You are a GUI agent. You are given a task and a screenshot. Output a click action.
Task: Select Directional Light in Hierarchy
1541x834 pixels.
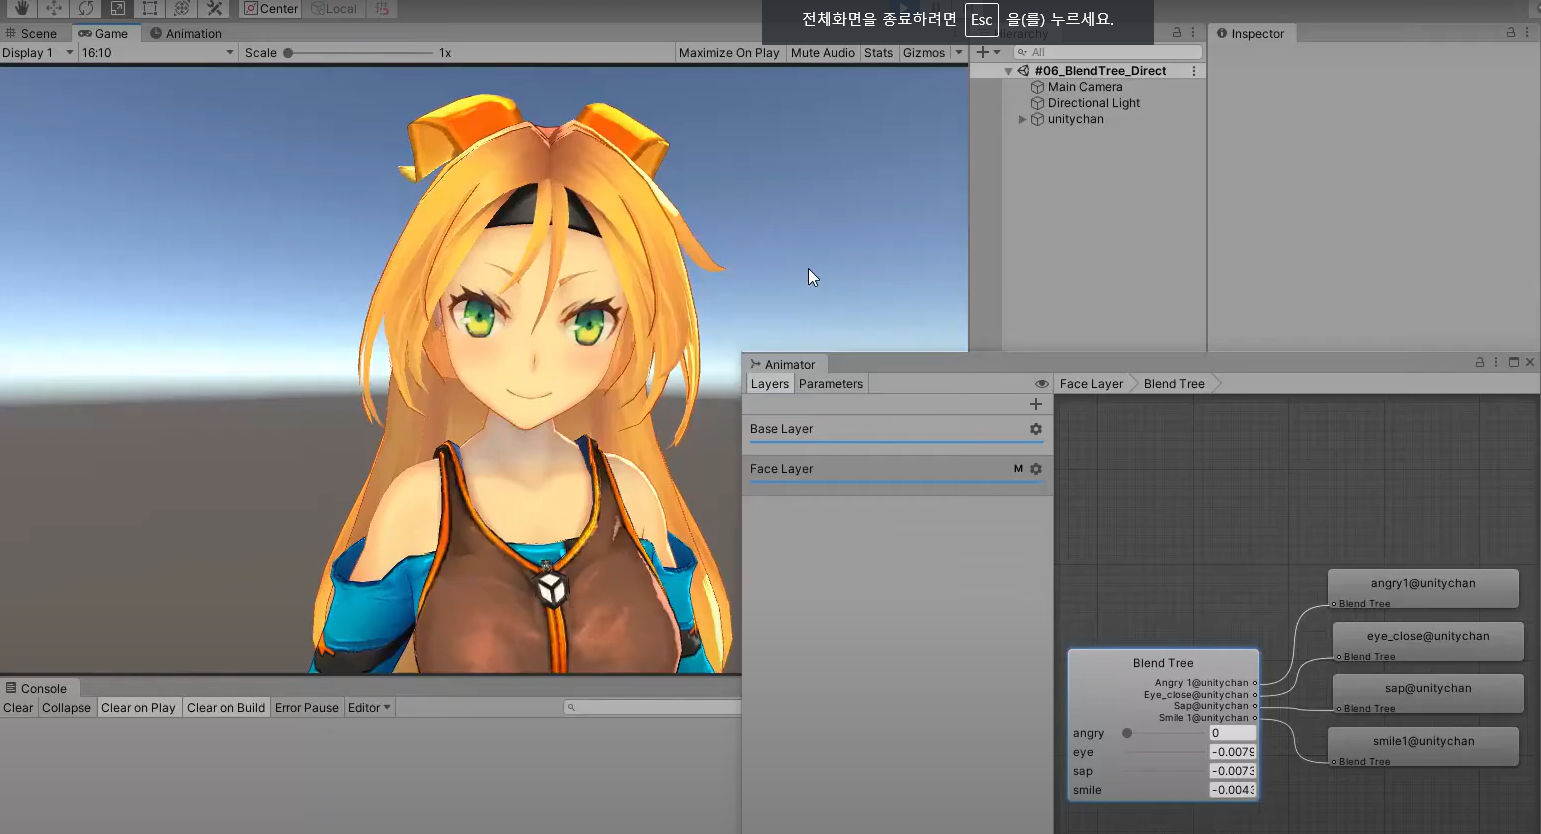pyautogui.click(x=1094, y=103)
